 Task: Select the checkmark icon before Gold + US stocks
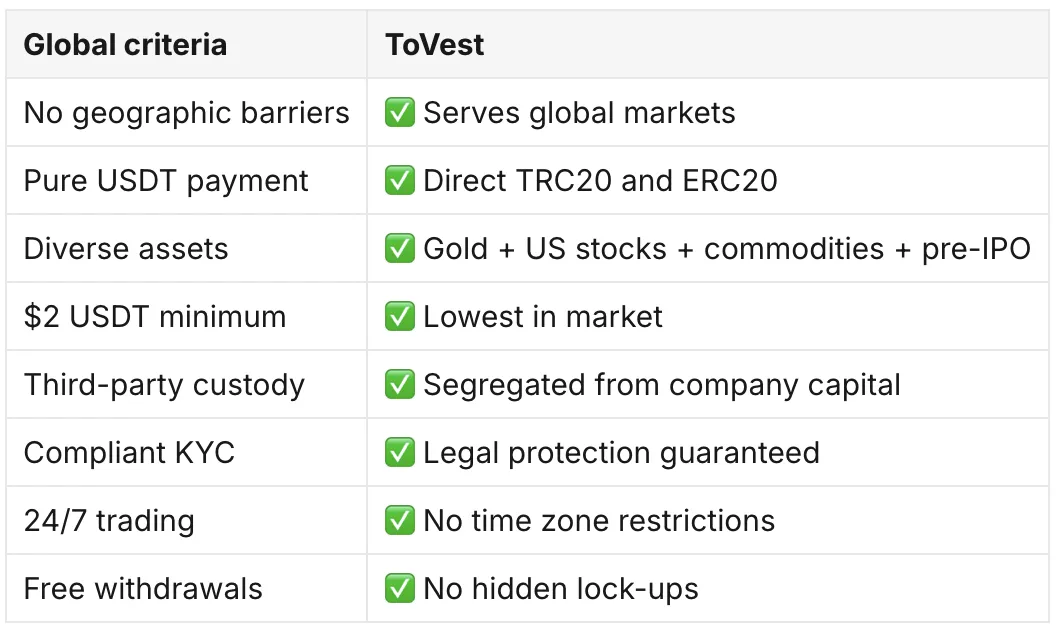tap(399, 248)
